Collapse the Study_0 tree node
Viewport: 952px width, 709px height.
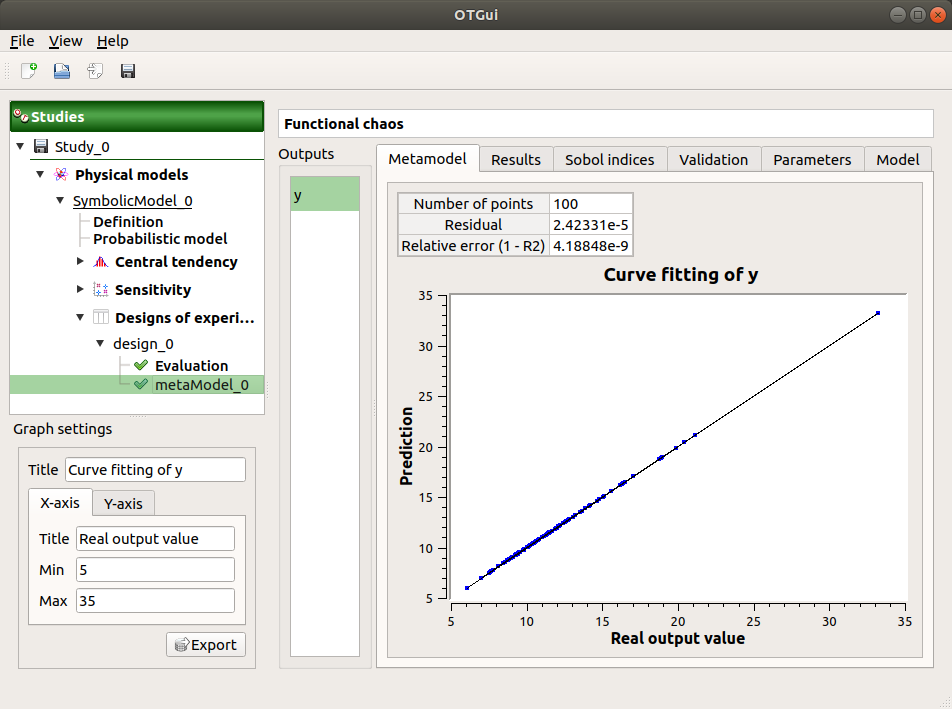tap(21, 147)
